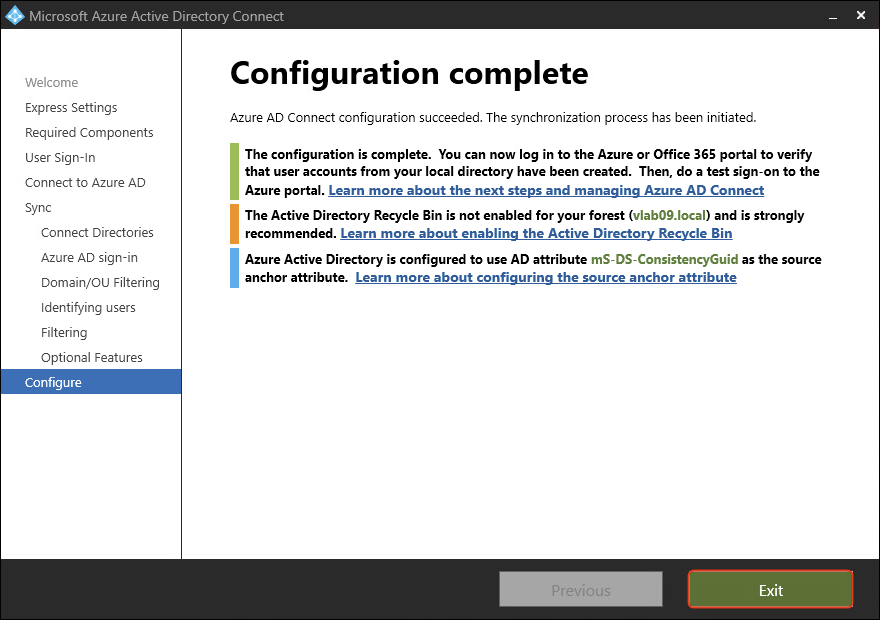Select the Identifying users sub-step
The width and height of the screenshot is (880, 620).
[x=88, y=307]
